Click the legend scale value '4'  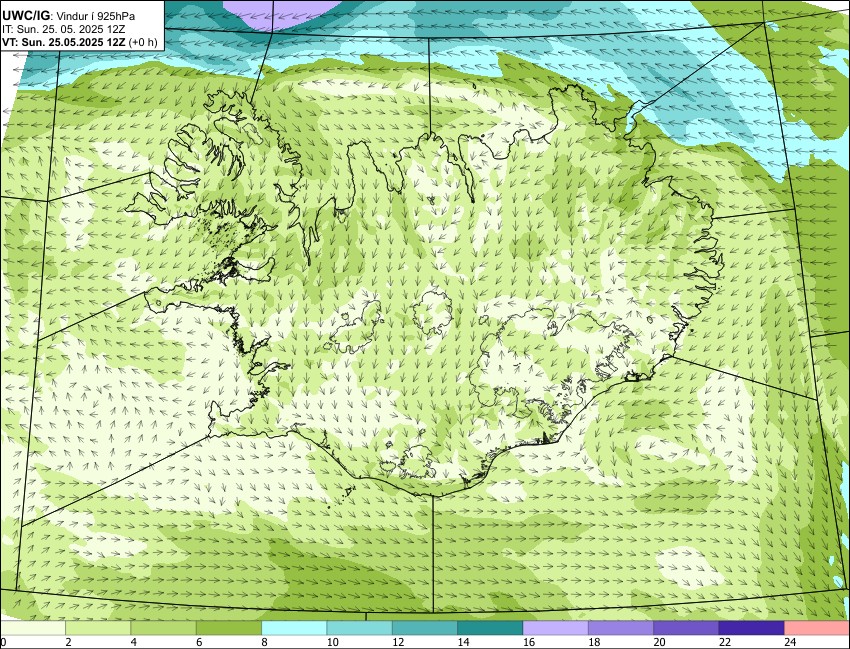click(x=133, y=642)
